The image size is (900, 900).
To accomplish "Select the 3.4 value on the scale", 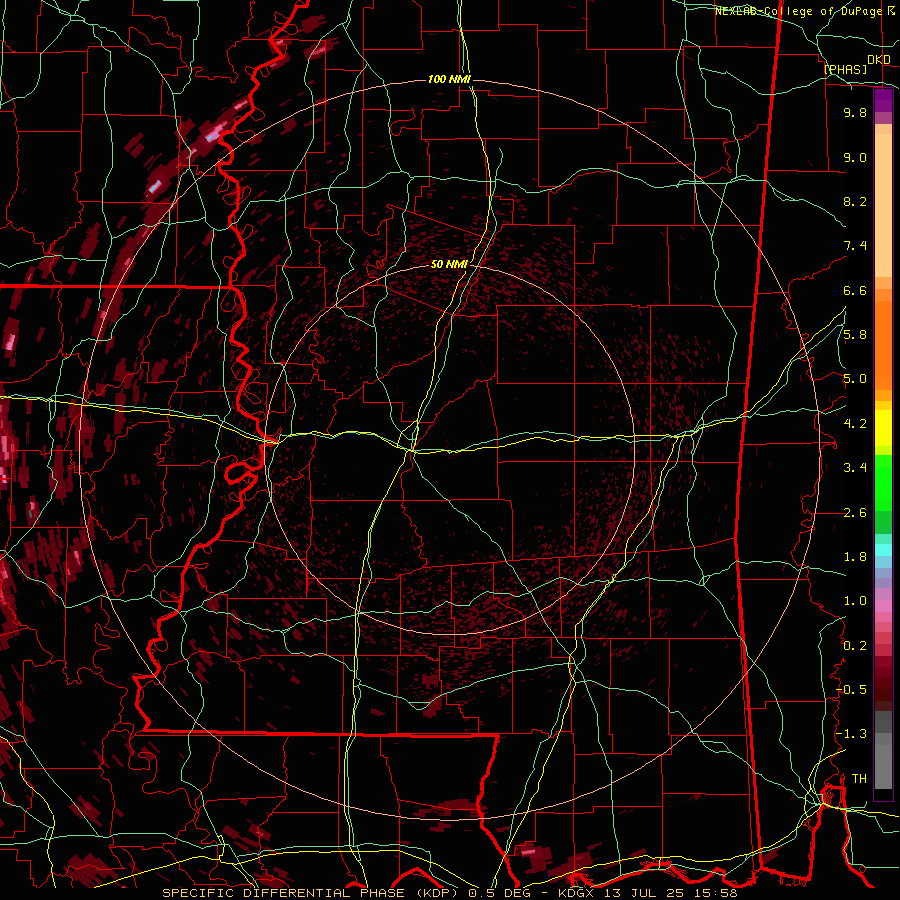I will point(855,468).
